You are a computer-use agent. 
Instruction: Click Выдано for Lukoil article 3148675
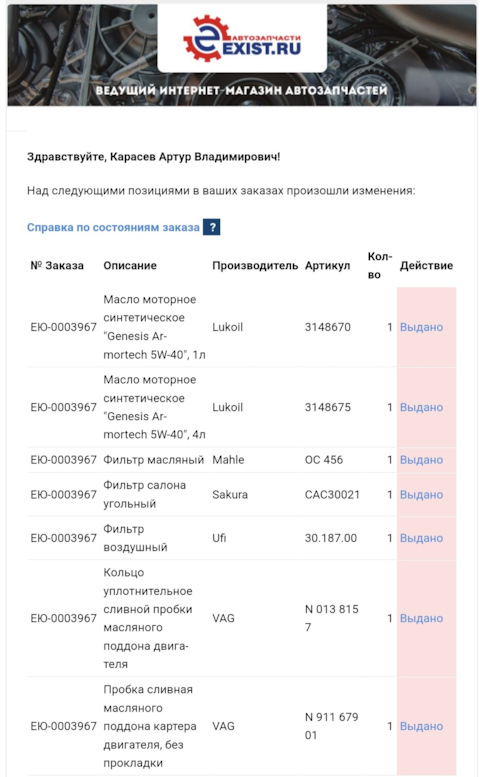click(421, 407)
